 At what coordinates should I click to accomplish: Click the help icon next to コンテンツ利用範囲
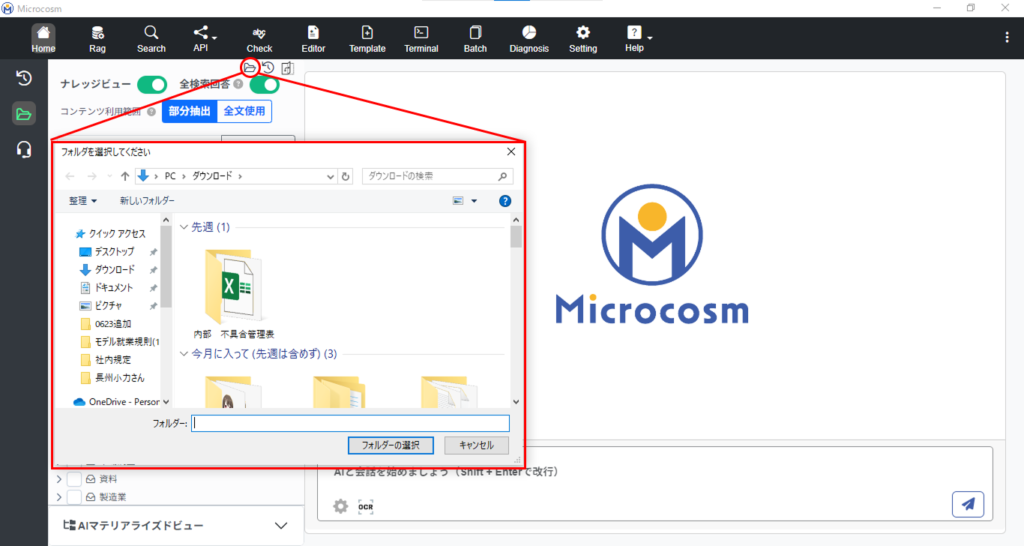(152, 112)
